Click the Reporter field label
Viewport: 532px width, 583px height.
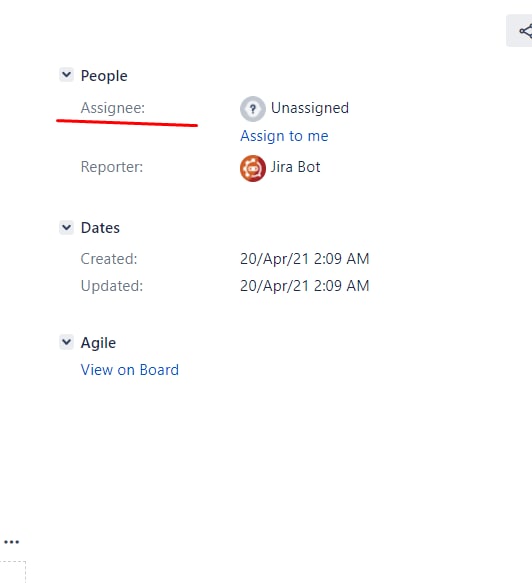[112, 167]
